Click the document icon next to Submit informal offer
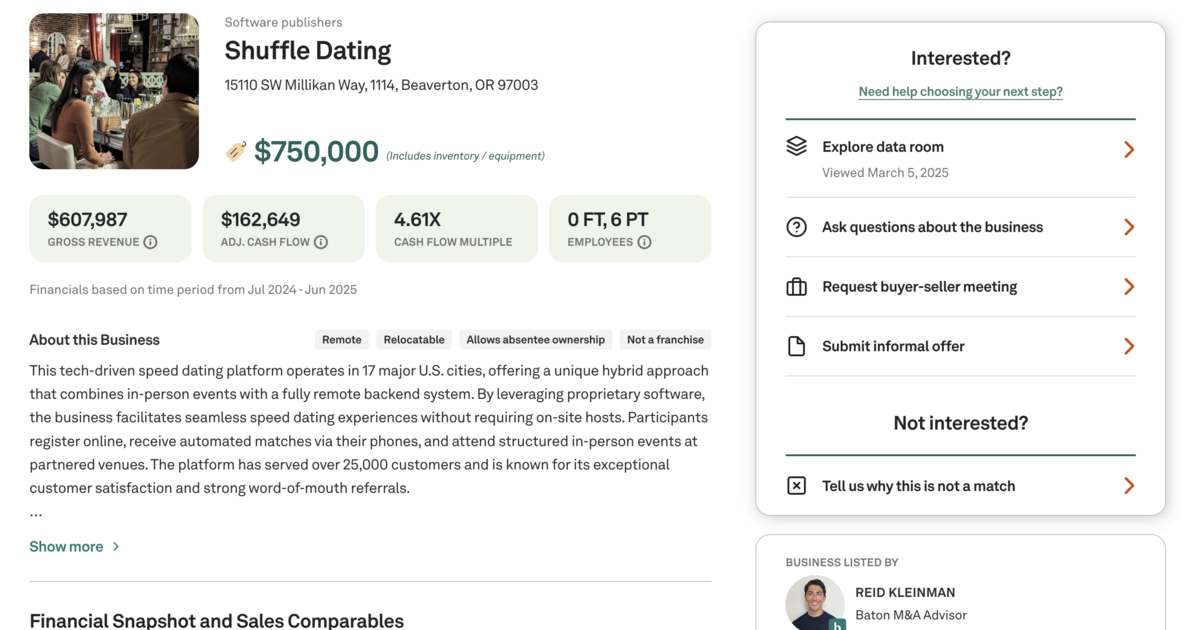 click(x=796, y=346)
